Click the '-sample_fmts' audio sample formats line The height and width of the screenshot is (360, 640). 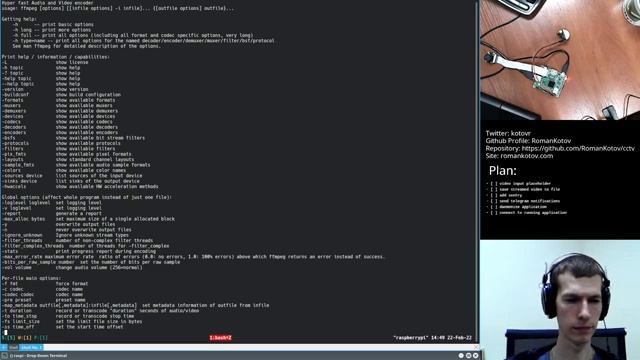pos(76,164)
